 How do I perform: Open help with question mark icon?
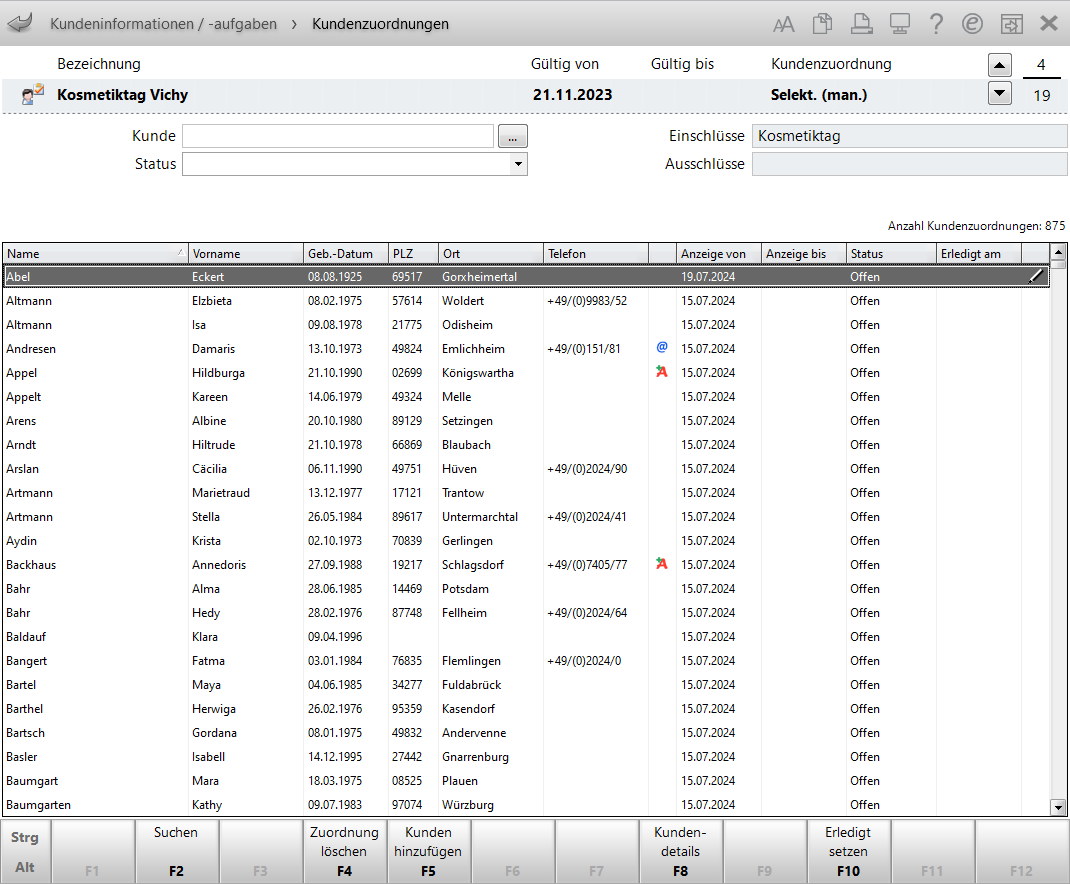(936, 24)
